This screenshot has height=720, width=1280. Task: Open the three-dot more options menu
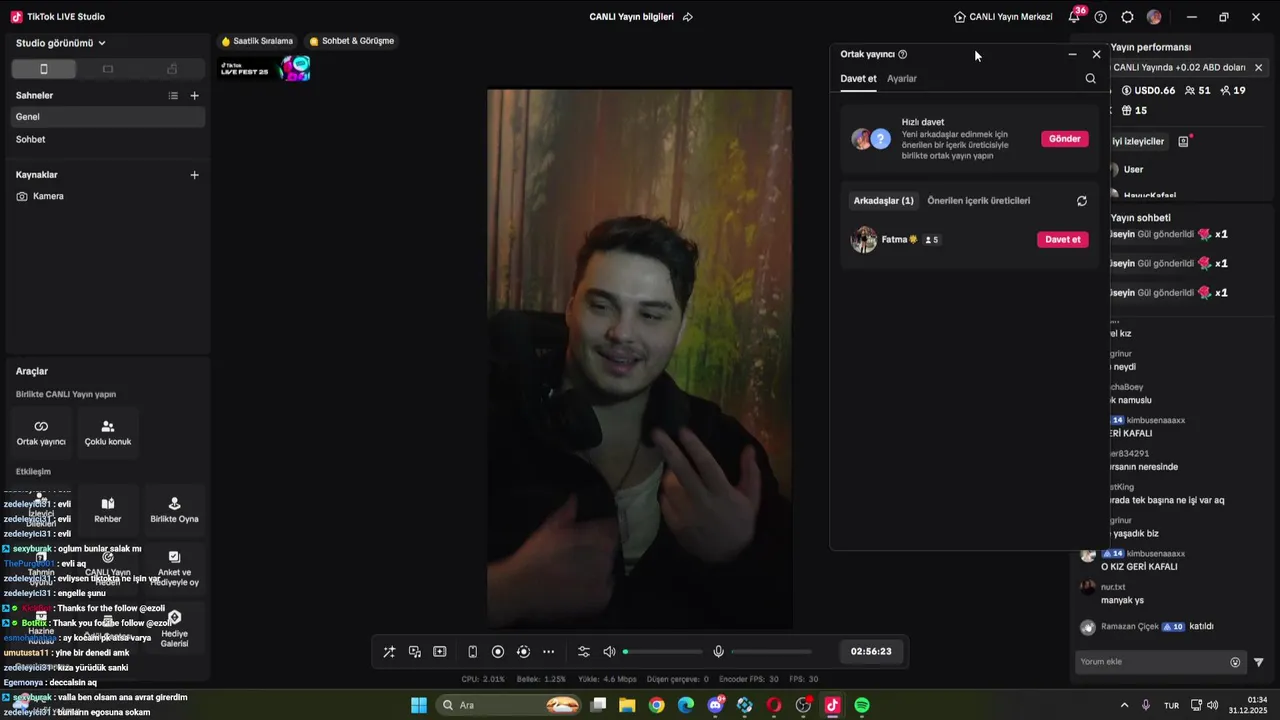548,652
